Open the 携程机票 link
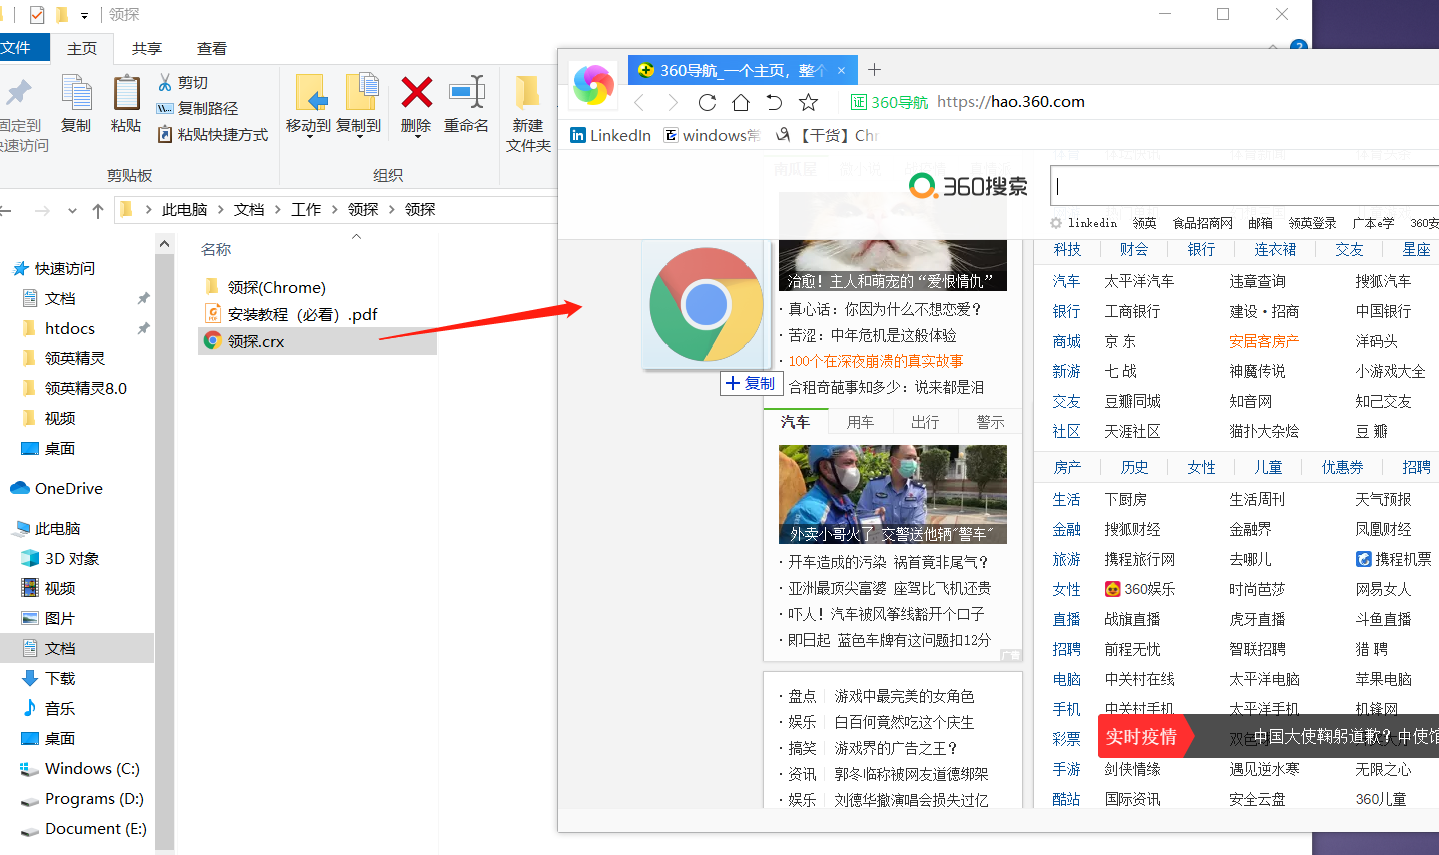The width and height of the screenshot is (1439, 855). point(1393,559)
